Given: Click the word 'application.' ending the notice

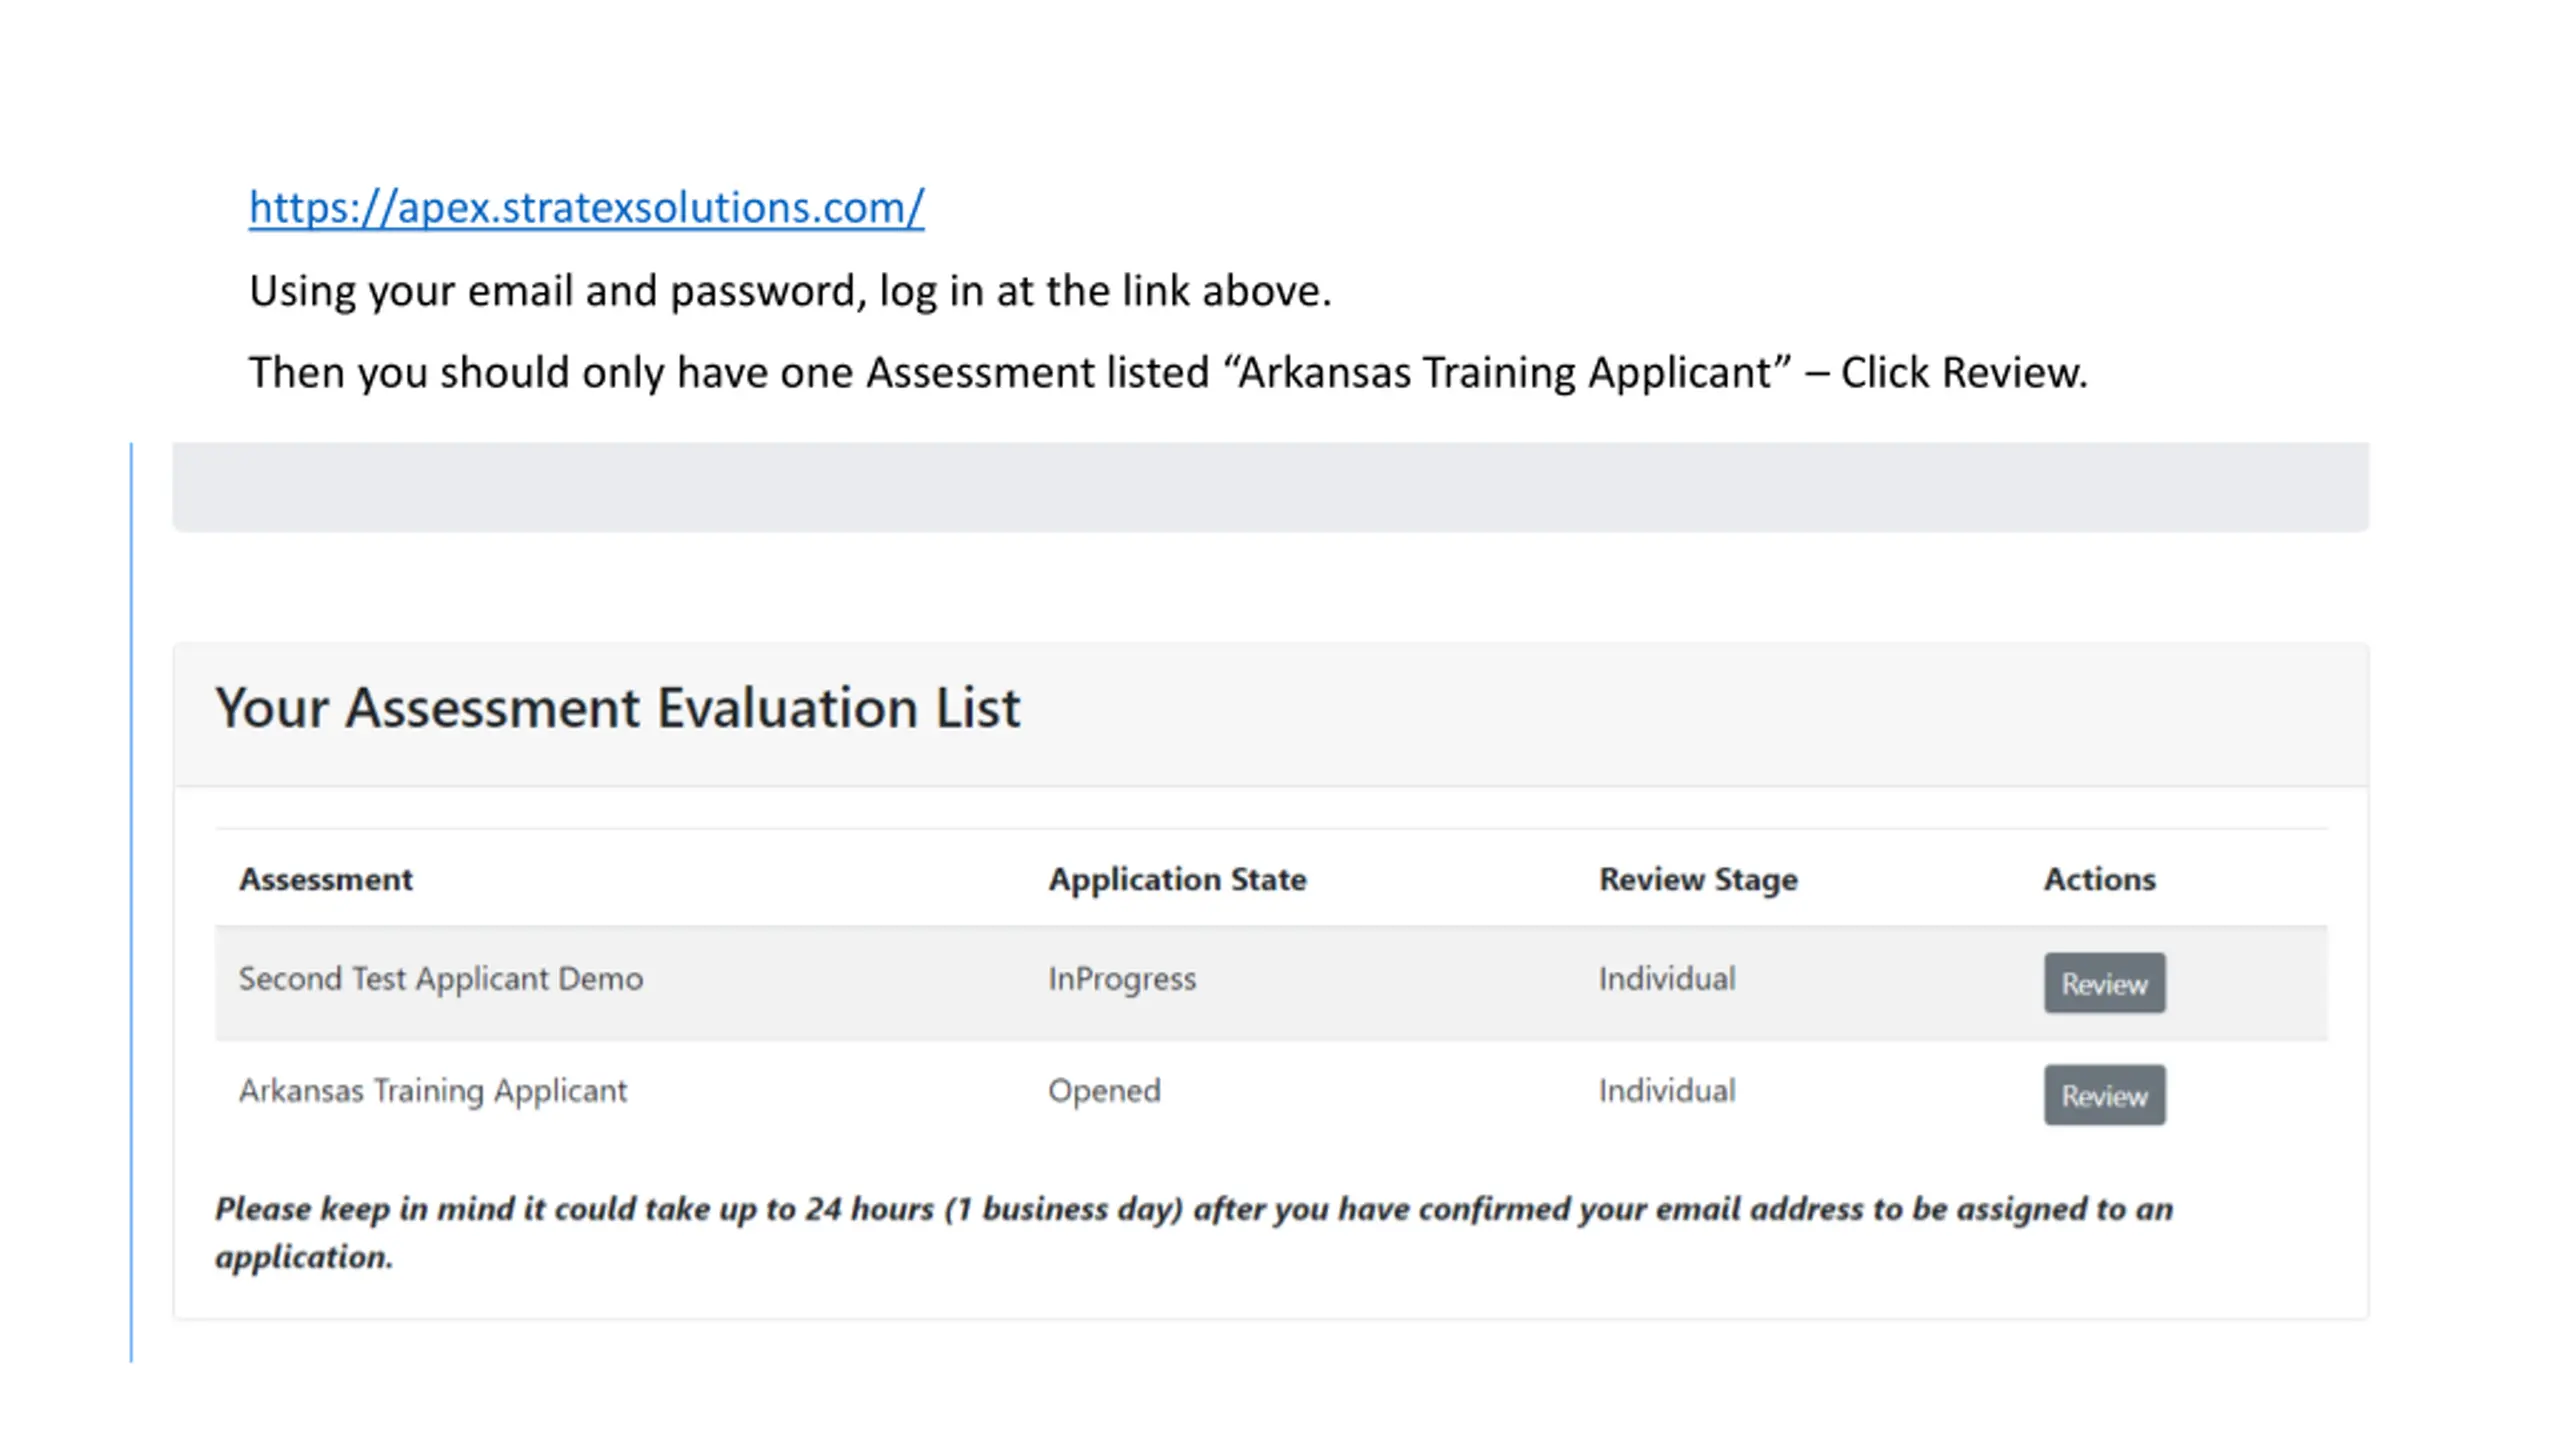Looking at the screenshot, I should (304, 1257).
